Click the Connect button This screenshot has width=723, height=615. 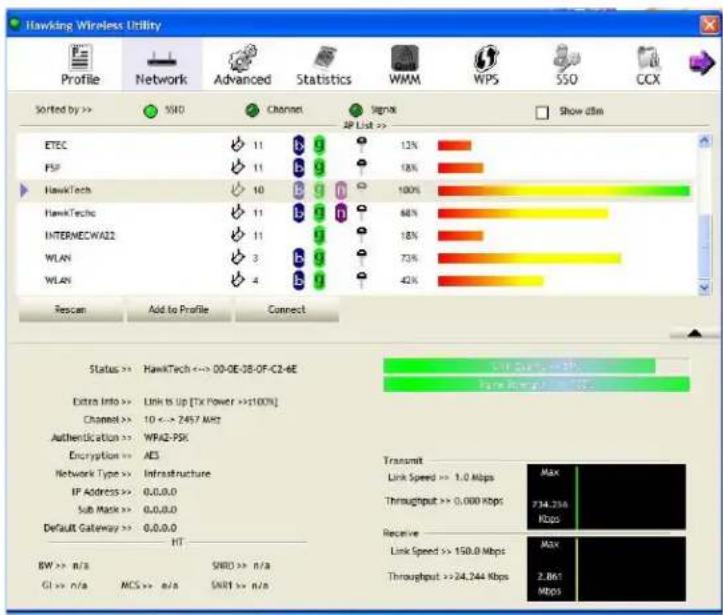click(287, 309)
